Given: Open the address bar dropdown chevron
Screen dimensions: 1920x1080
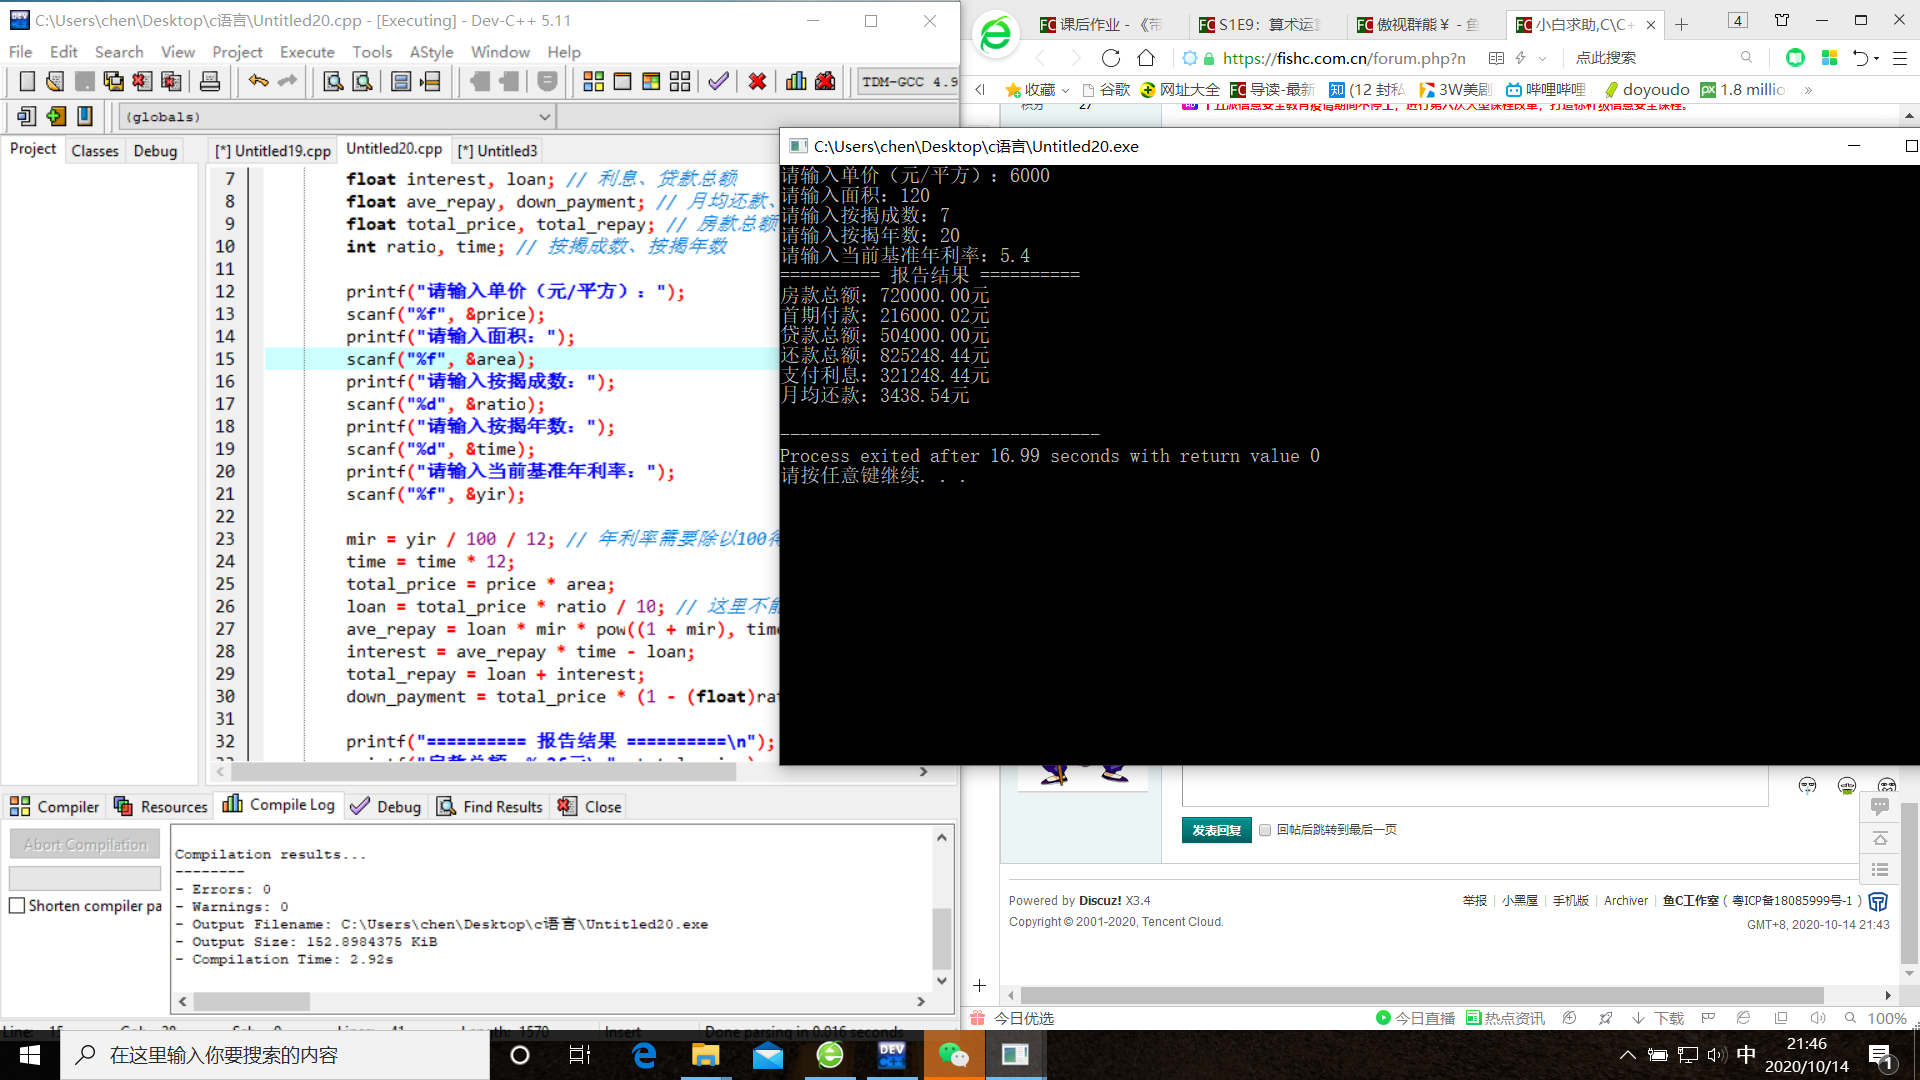Looking at the screenshot, I should tap(1542, 58).
